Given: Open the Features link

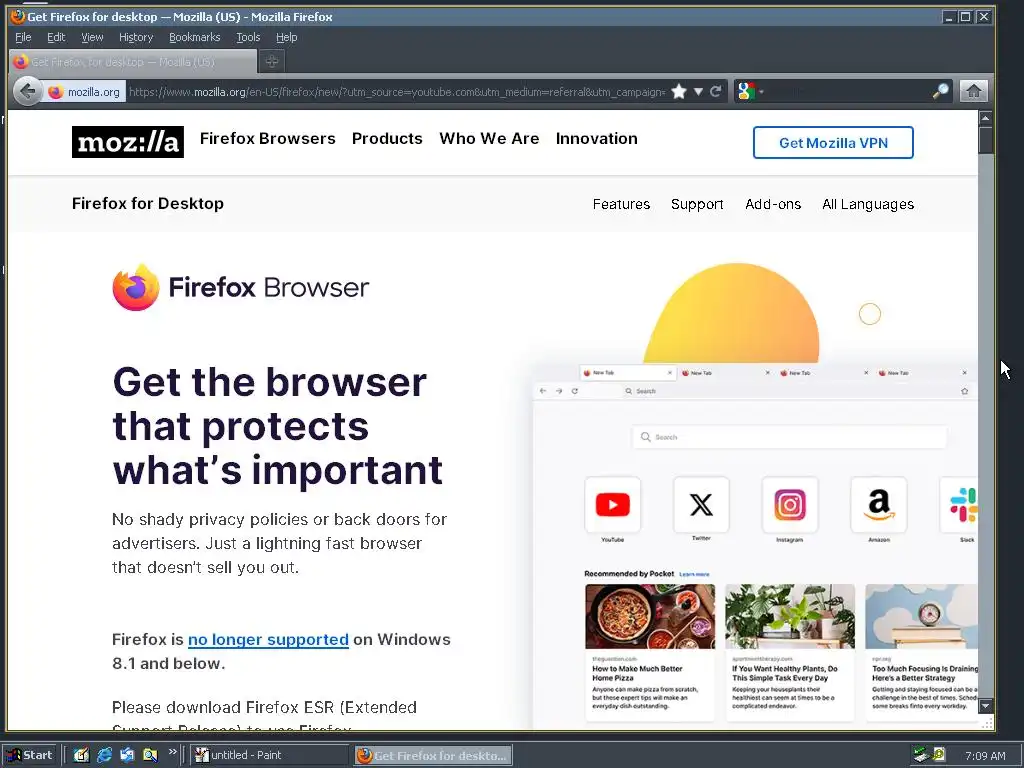Looking at the screenshot, I should point(621,204).
